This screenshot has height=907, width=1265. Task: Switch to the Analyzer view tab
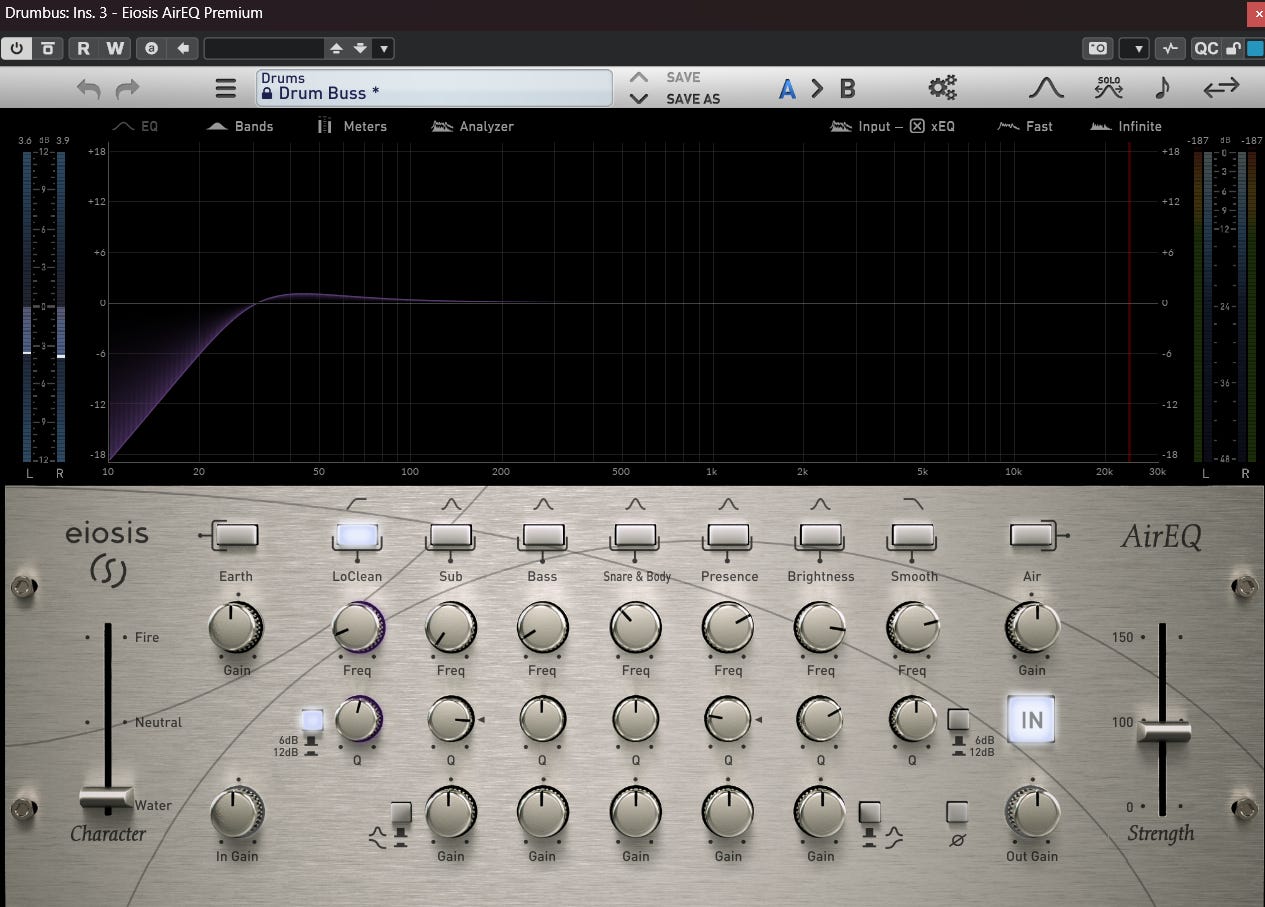472,126
